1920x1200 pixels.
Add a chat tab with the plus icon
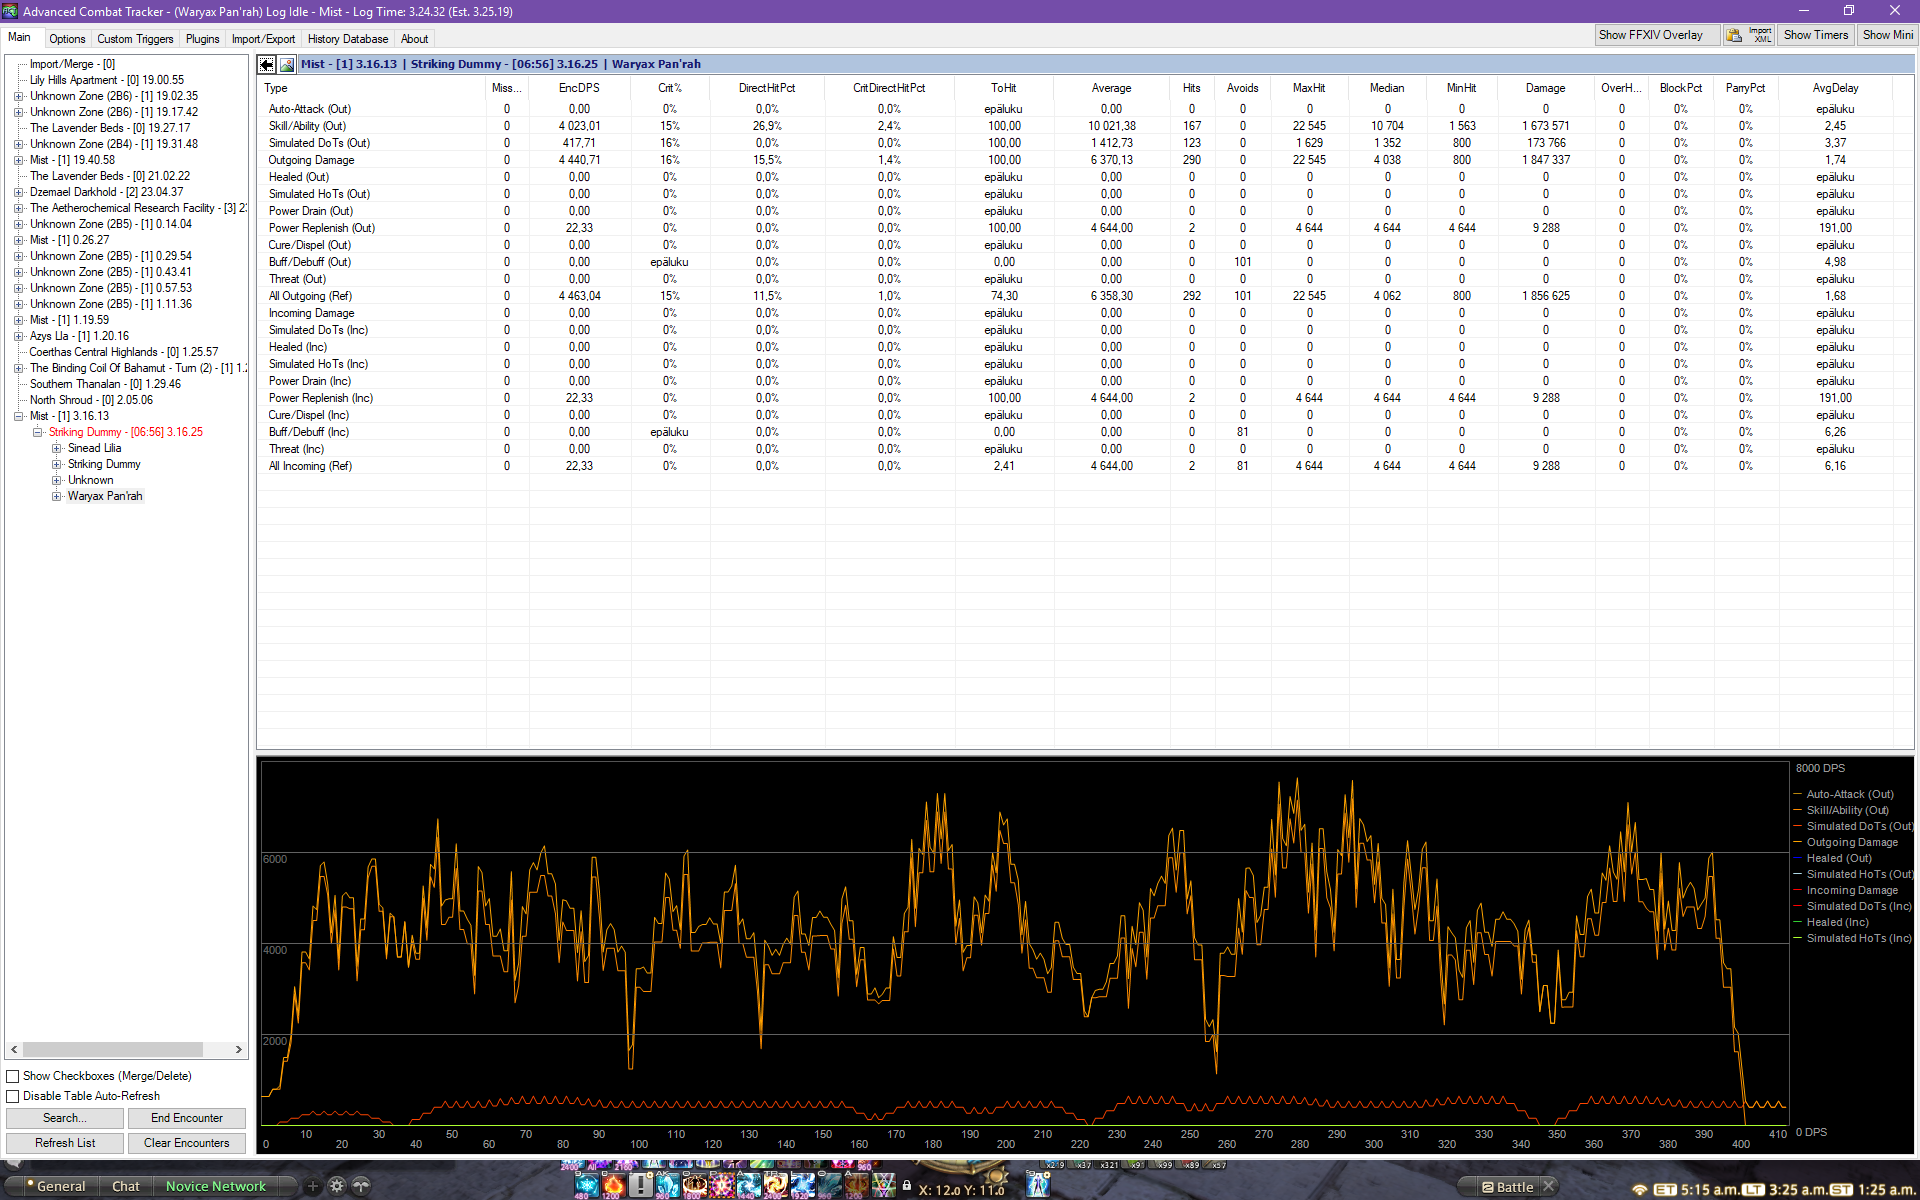pyautogui.click(x=313, y=1186)
